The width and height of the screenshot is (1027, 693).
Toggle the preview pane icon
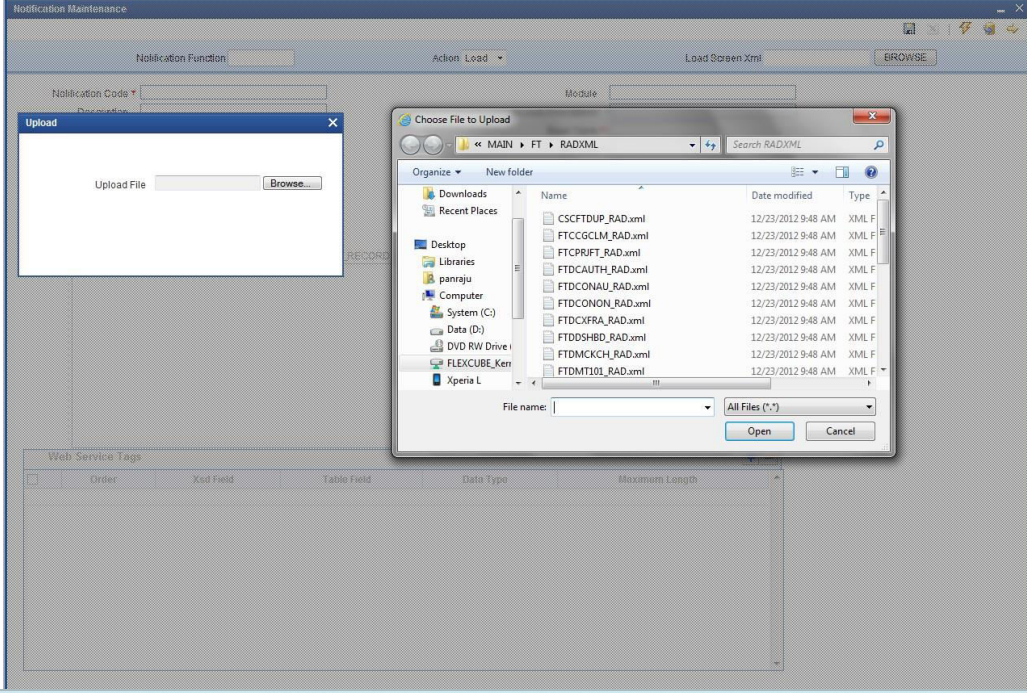point(842,172)
